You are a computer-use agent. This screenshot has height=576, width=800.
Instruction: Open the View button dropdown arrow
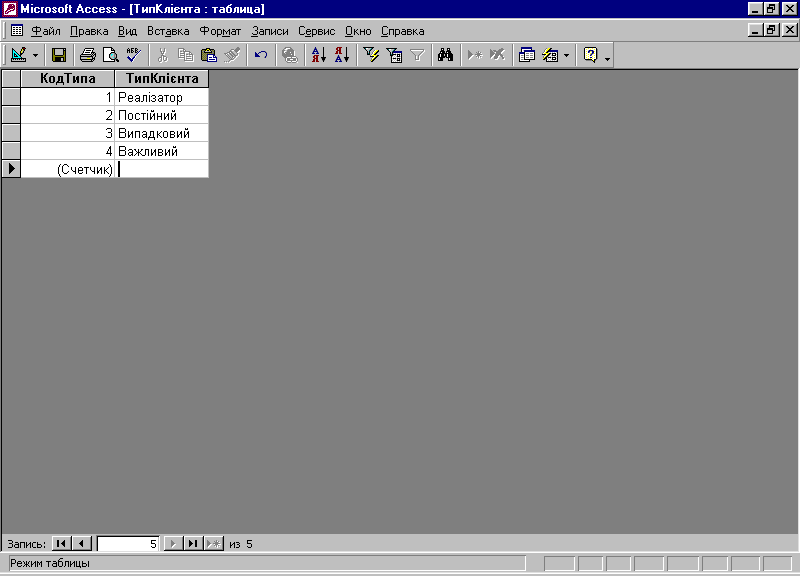tap(35, 55)
